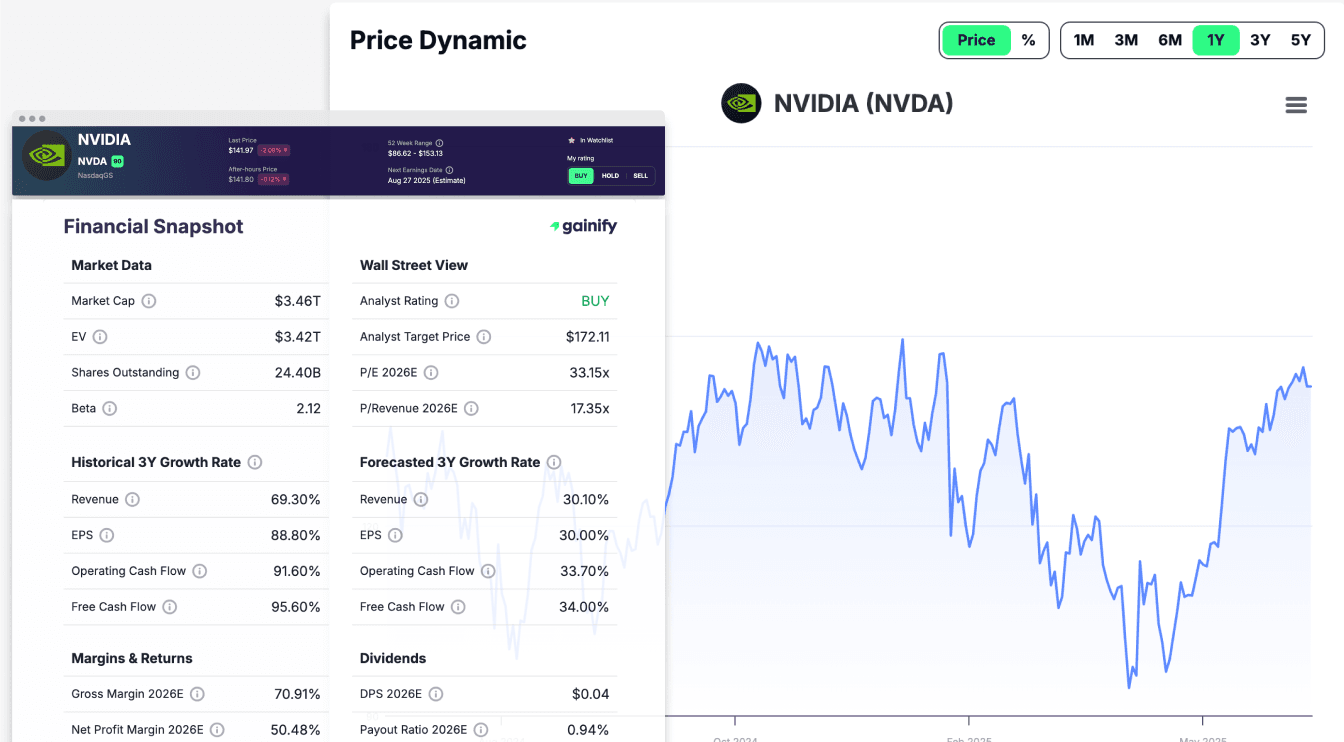Click the NVIDIA logo in the snapshot header
The image size is (1344, 742).
46,155
